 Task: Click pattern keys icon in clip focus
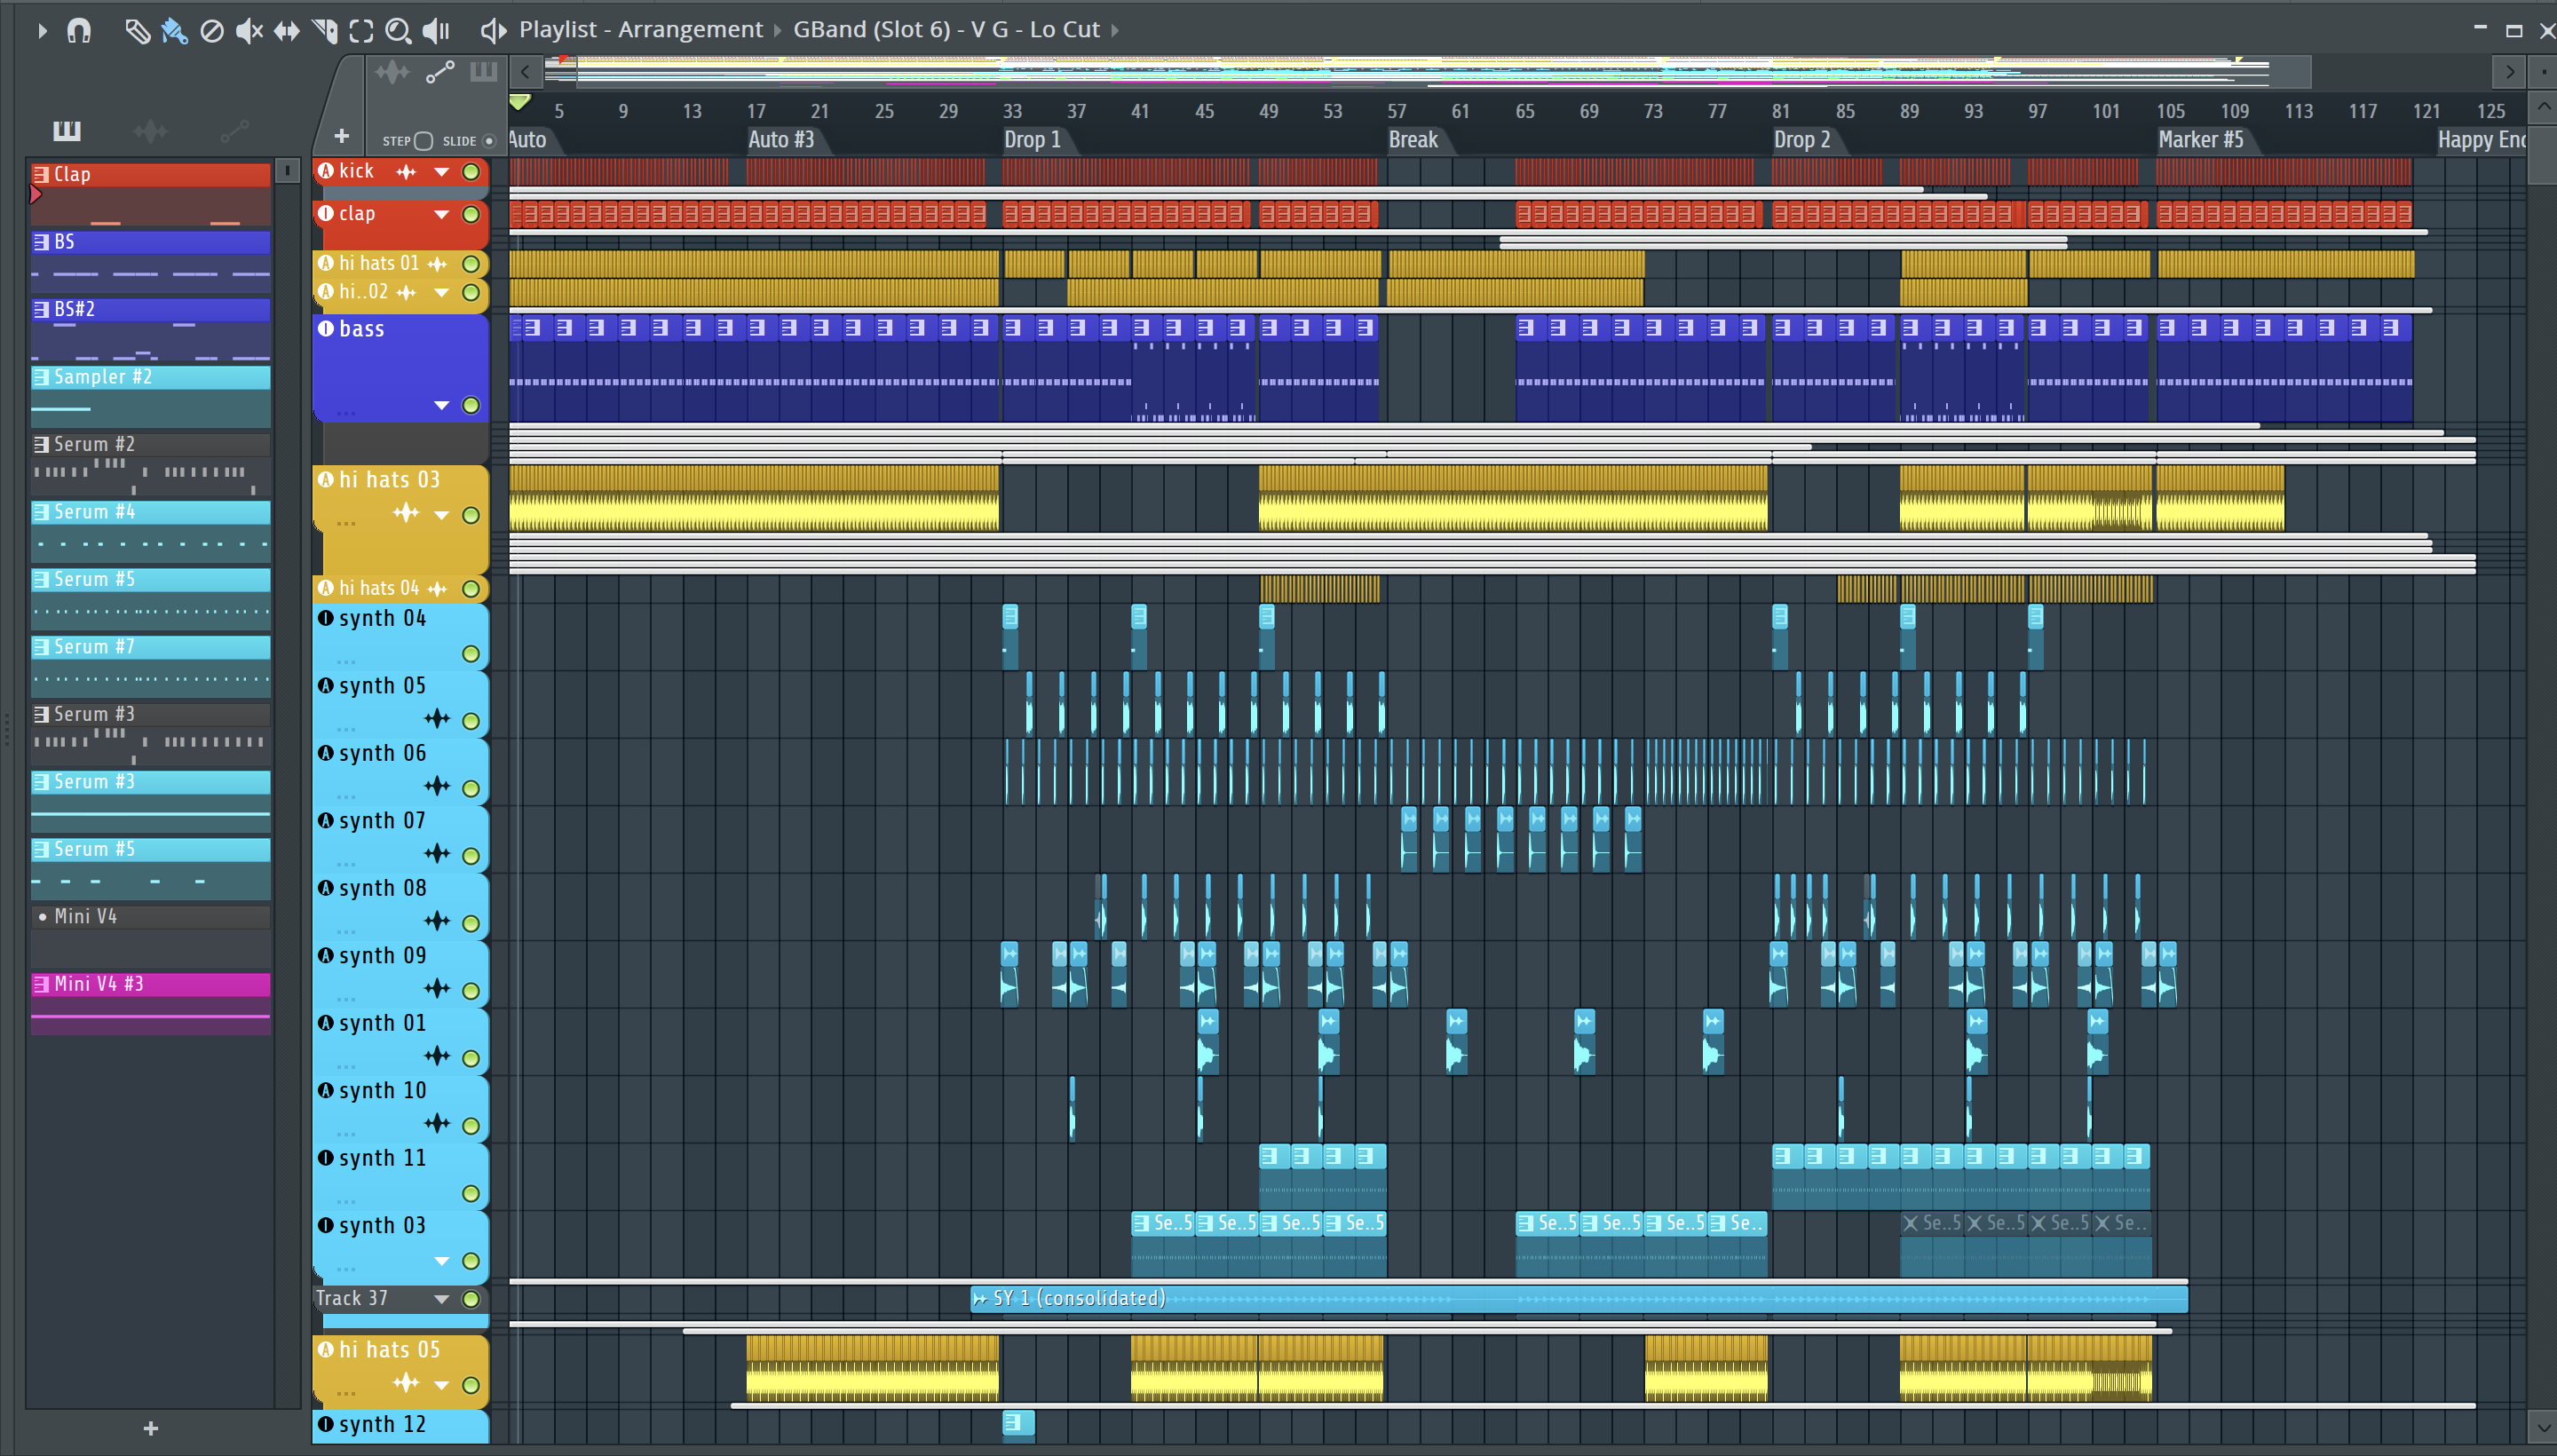point(484,72)
